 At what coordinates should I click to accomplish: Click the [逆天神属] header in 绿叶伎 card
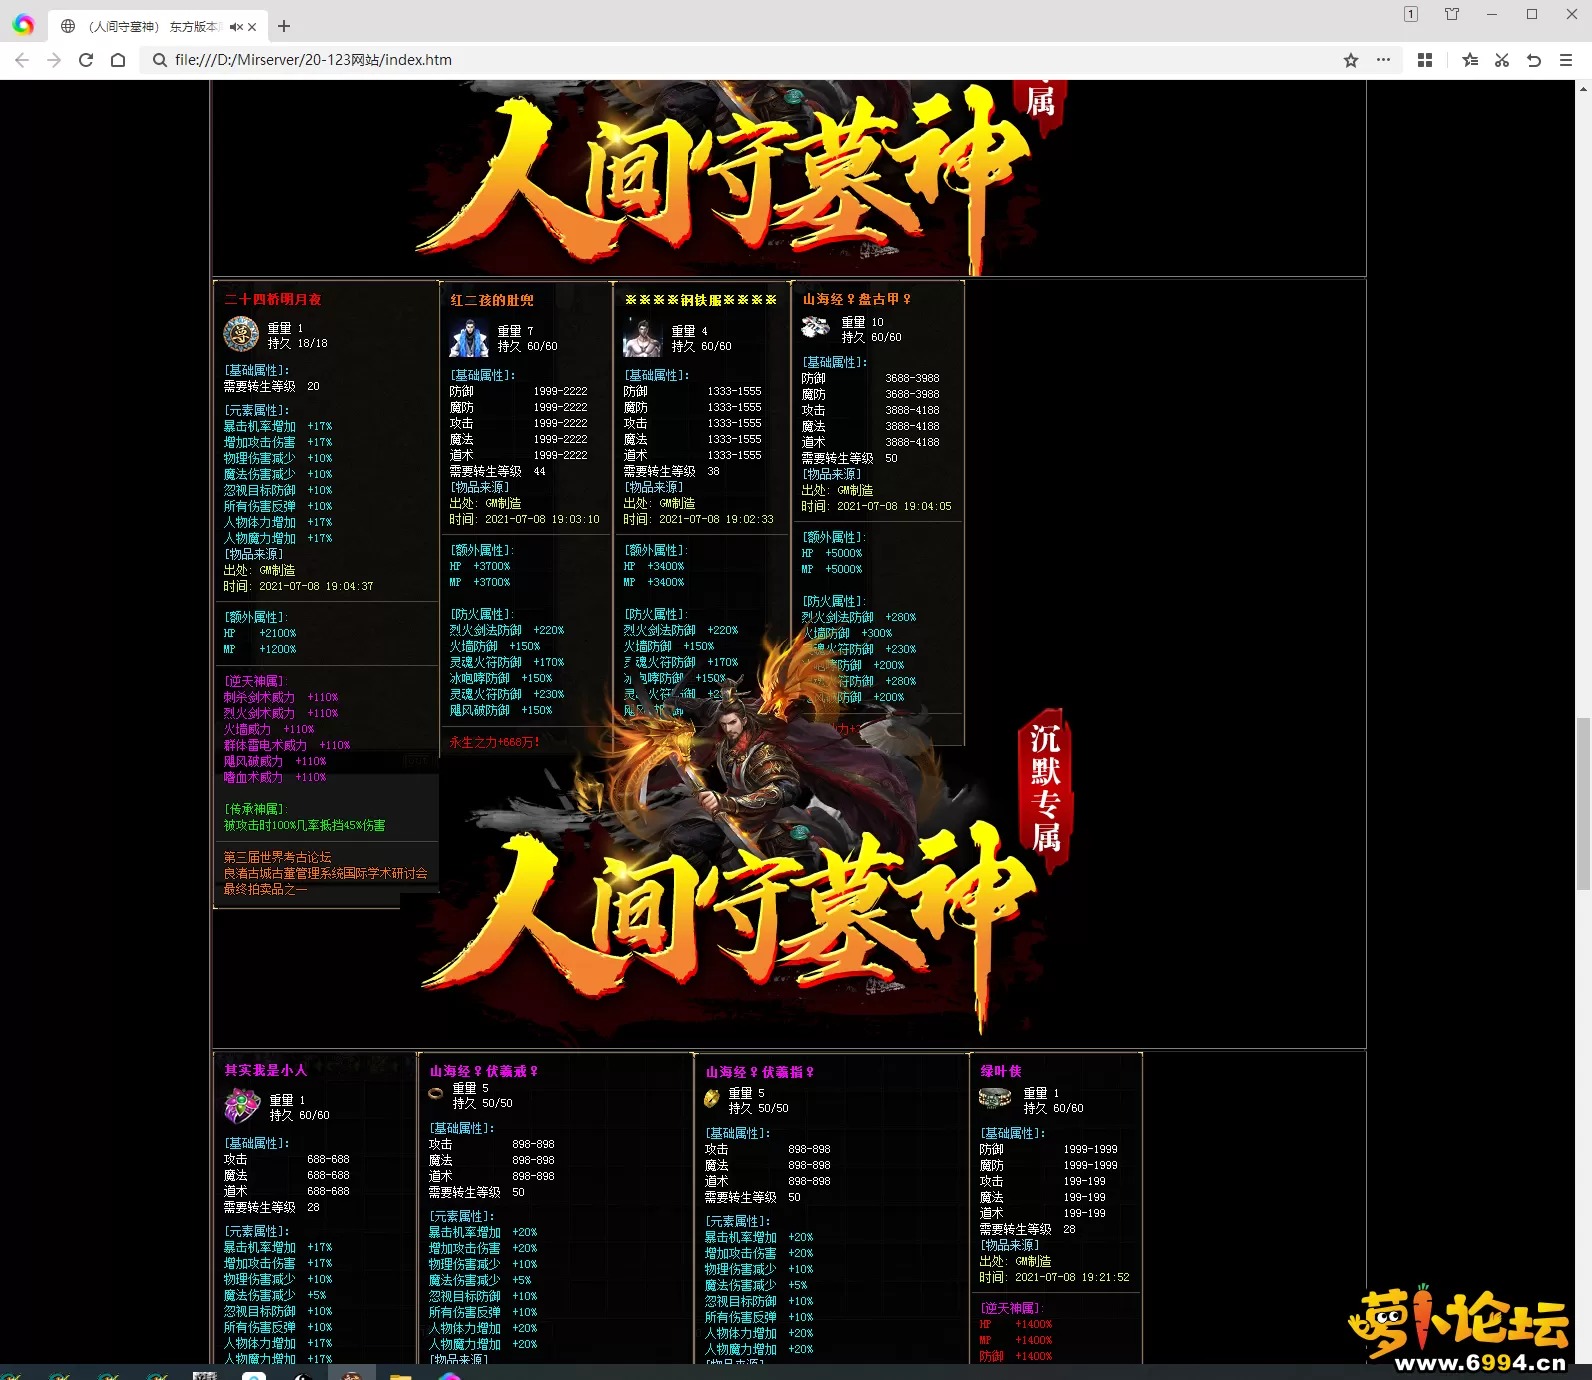[1012, 1308]
